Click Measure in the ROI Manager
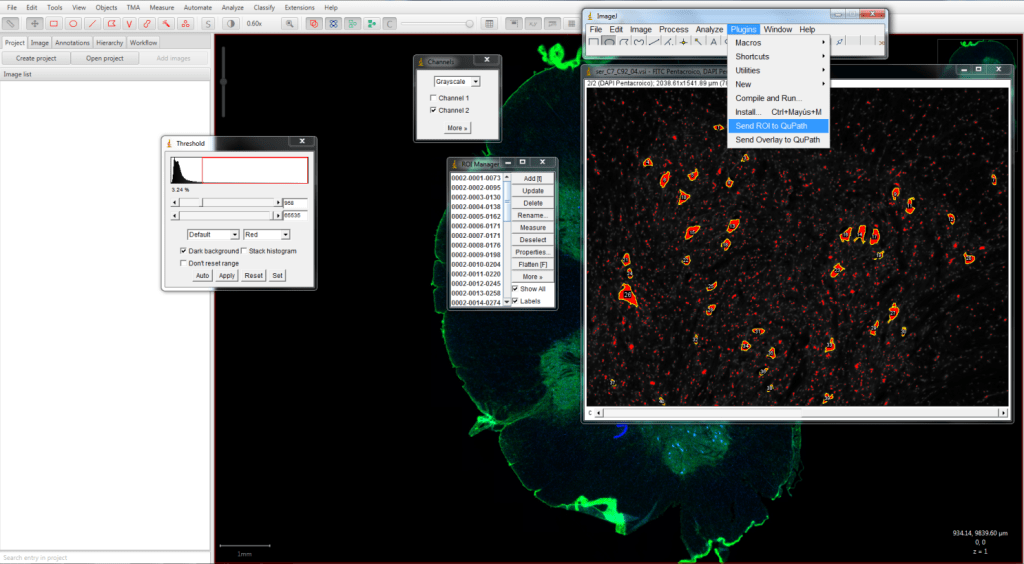1024x564 pixels. pos(532,228)
